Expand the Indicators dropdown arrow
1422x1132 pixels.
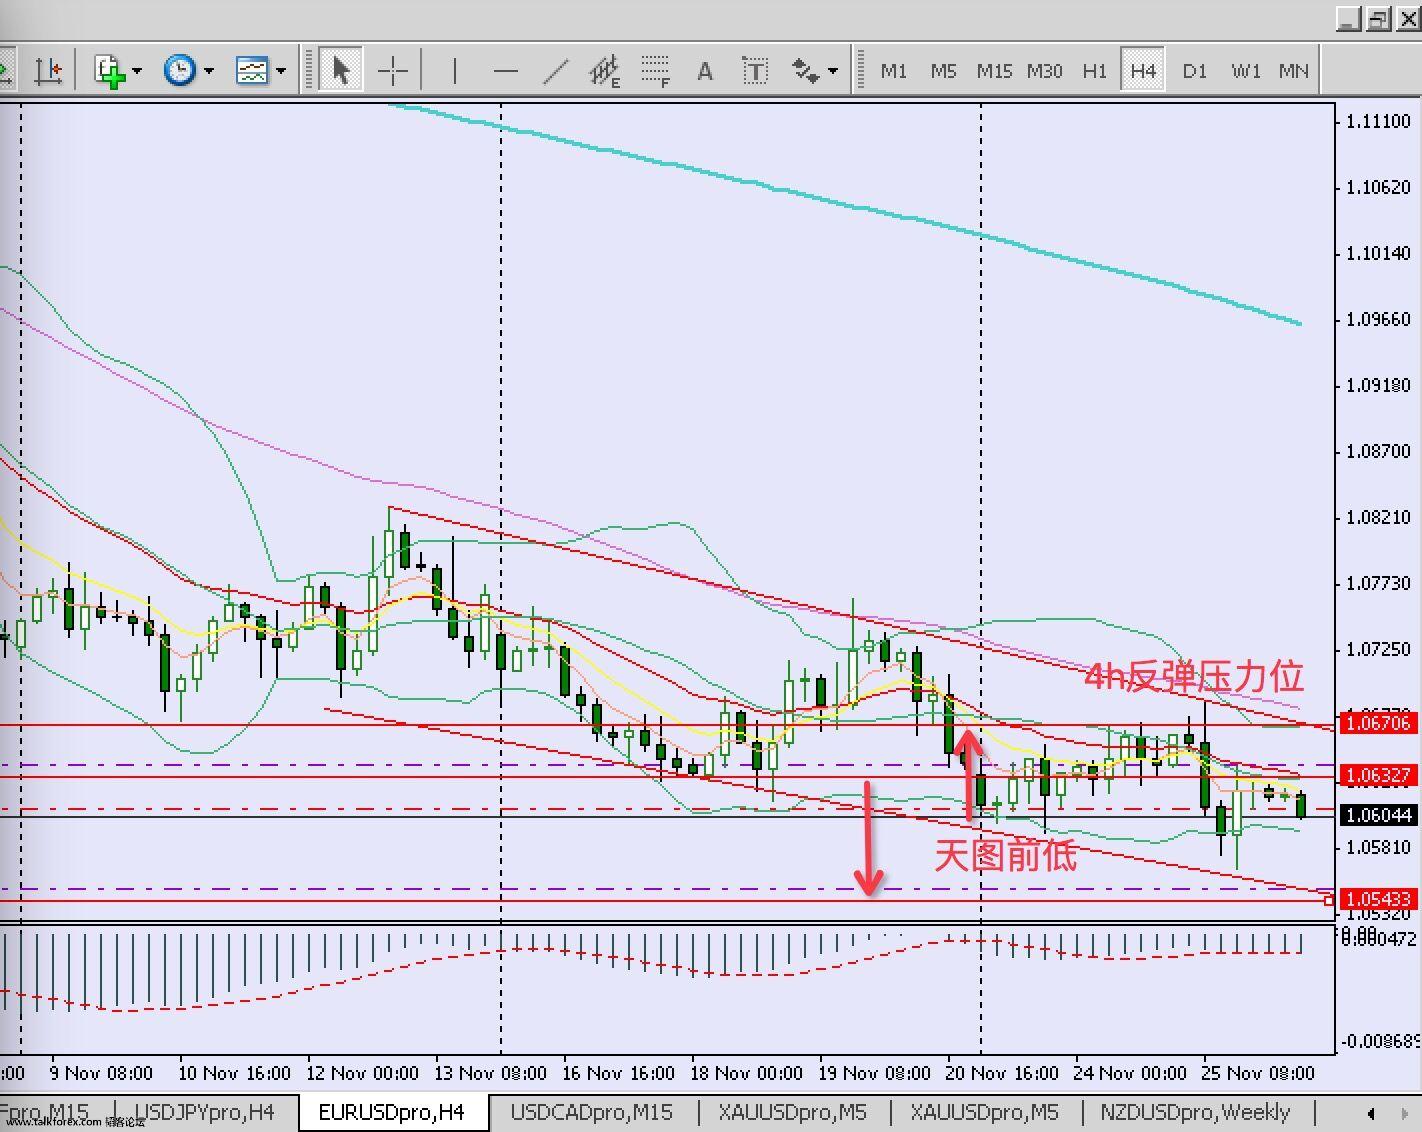pos(137,71)
